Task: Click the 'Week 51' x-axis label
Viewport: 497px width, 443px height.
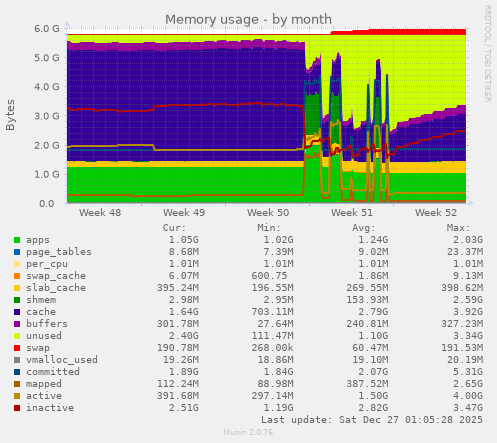Action: (352, 213)
